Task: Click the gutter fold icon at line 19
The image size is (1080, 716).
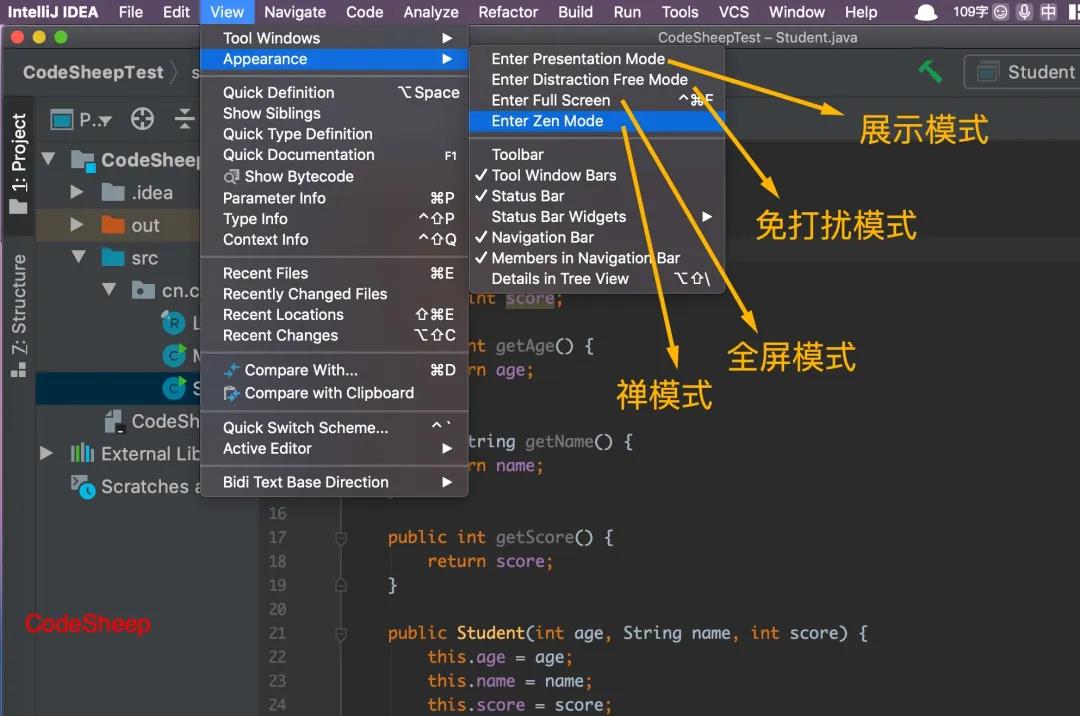Action: click(340, 585)
